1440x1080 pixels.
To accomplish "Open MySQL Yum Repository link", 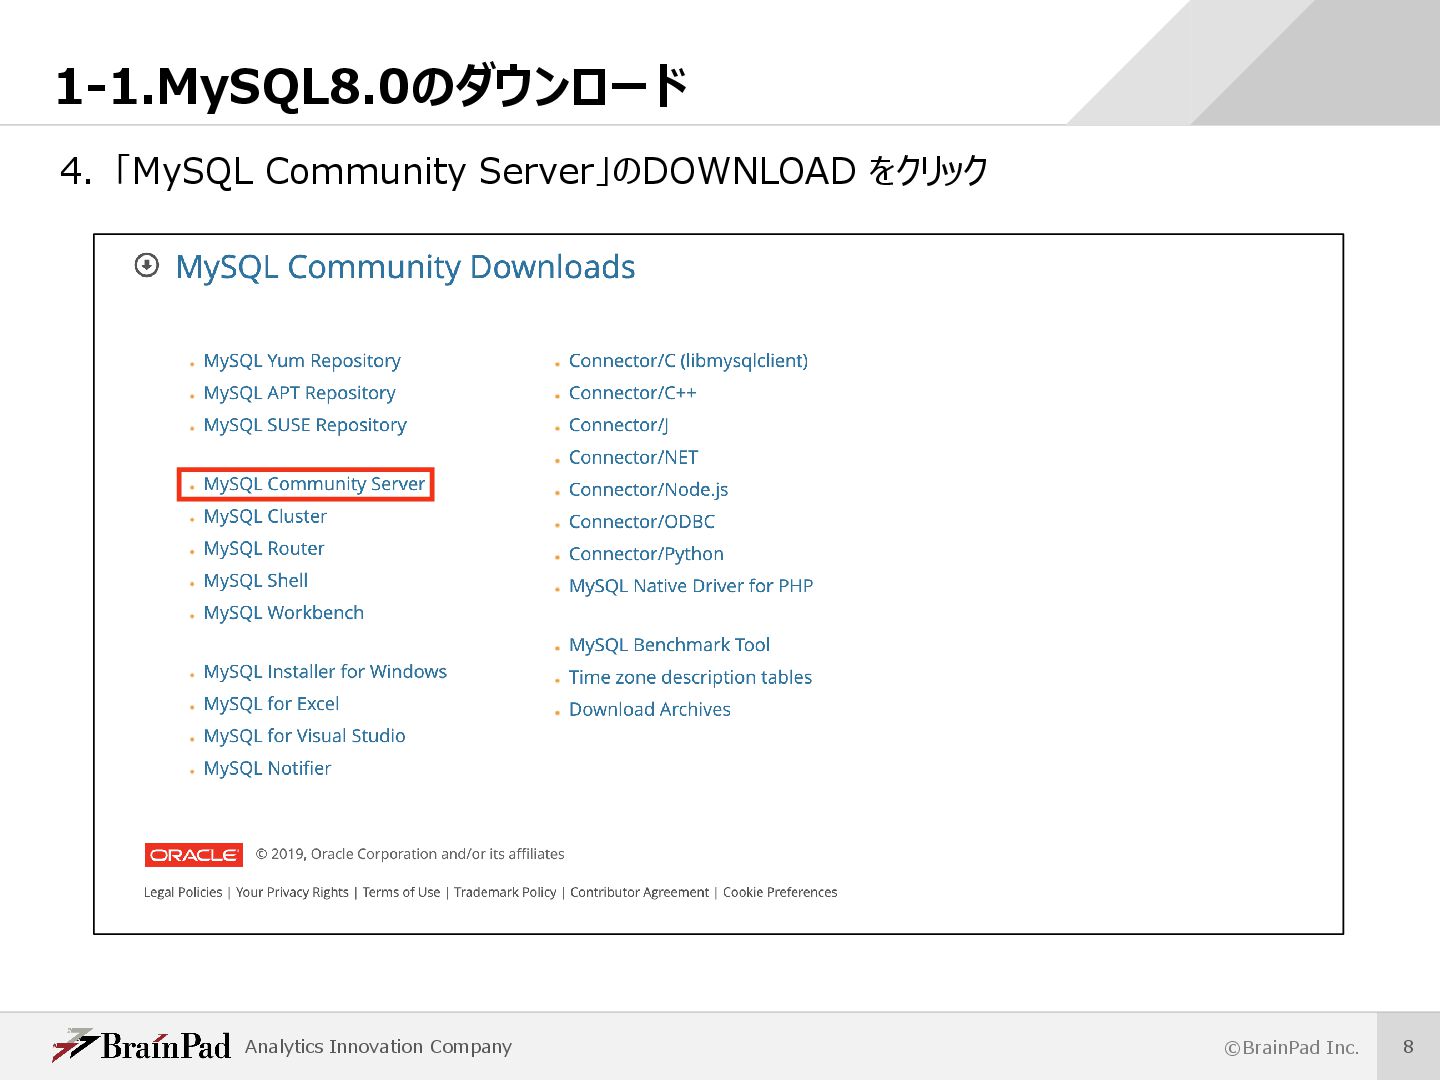I will (302, 361).
